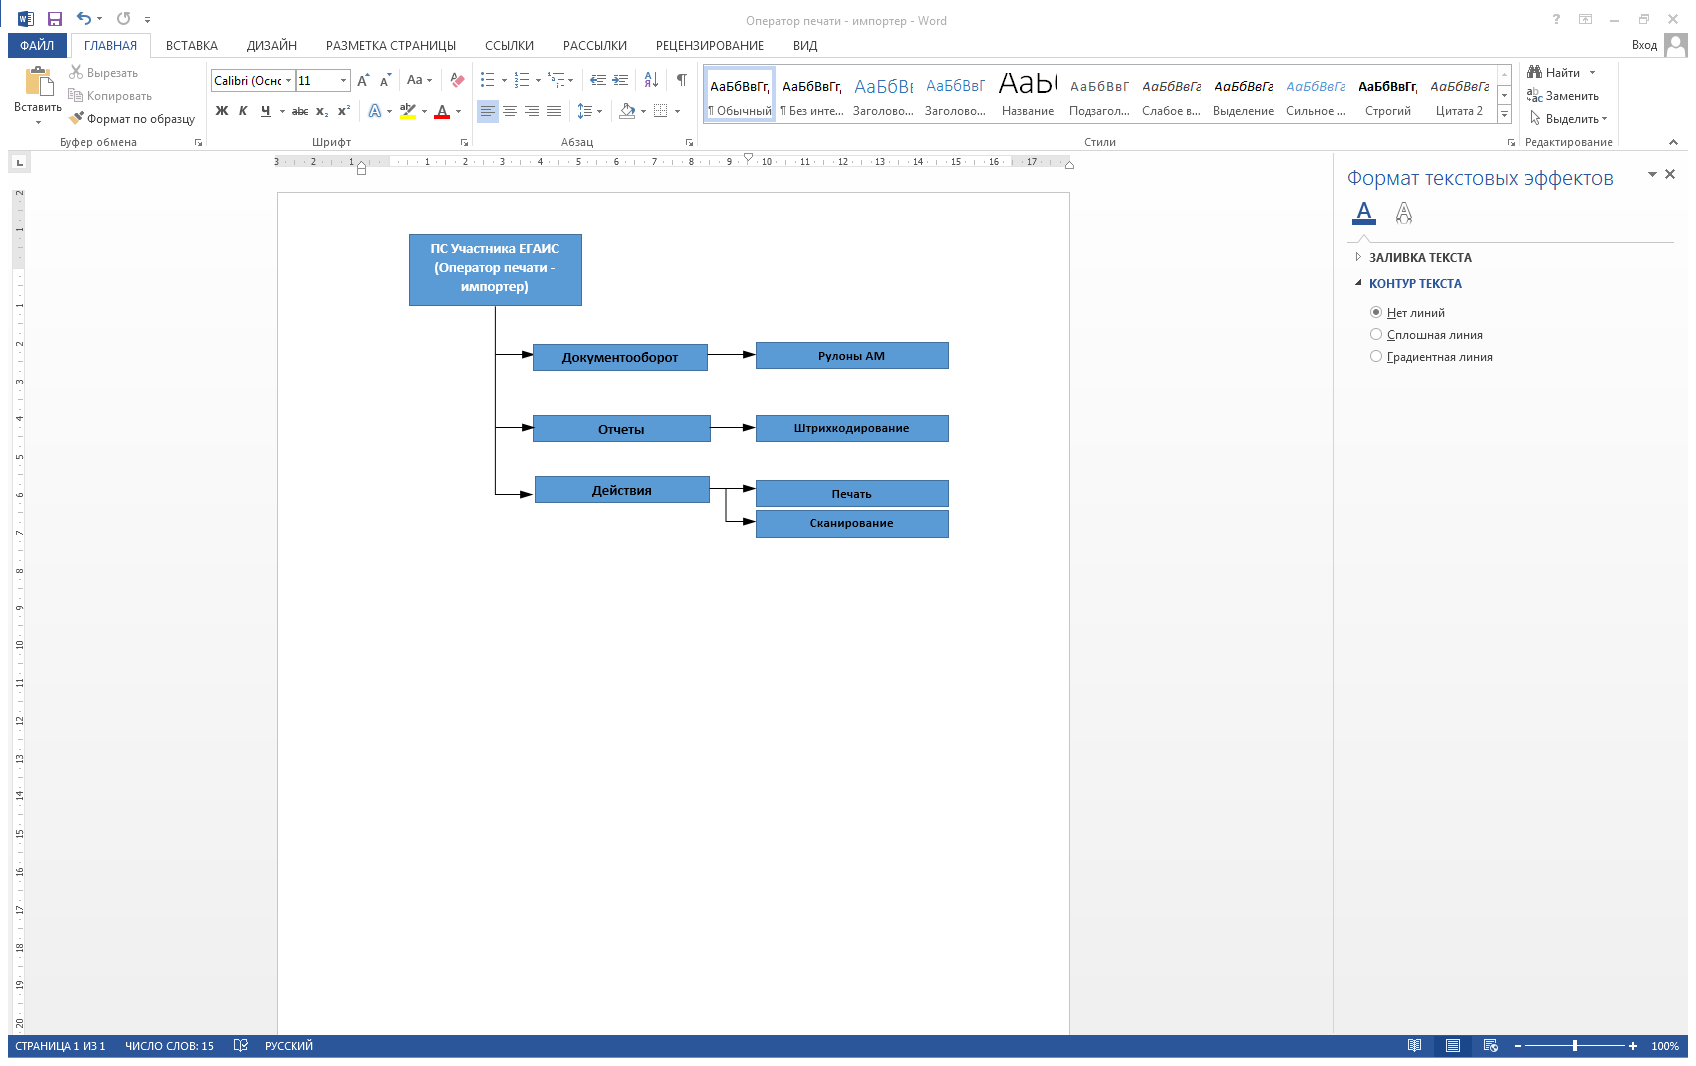Screen dimensions: 1696x1066
Task: Apply Название style
Action: click(x=1028, y=95)
